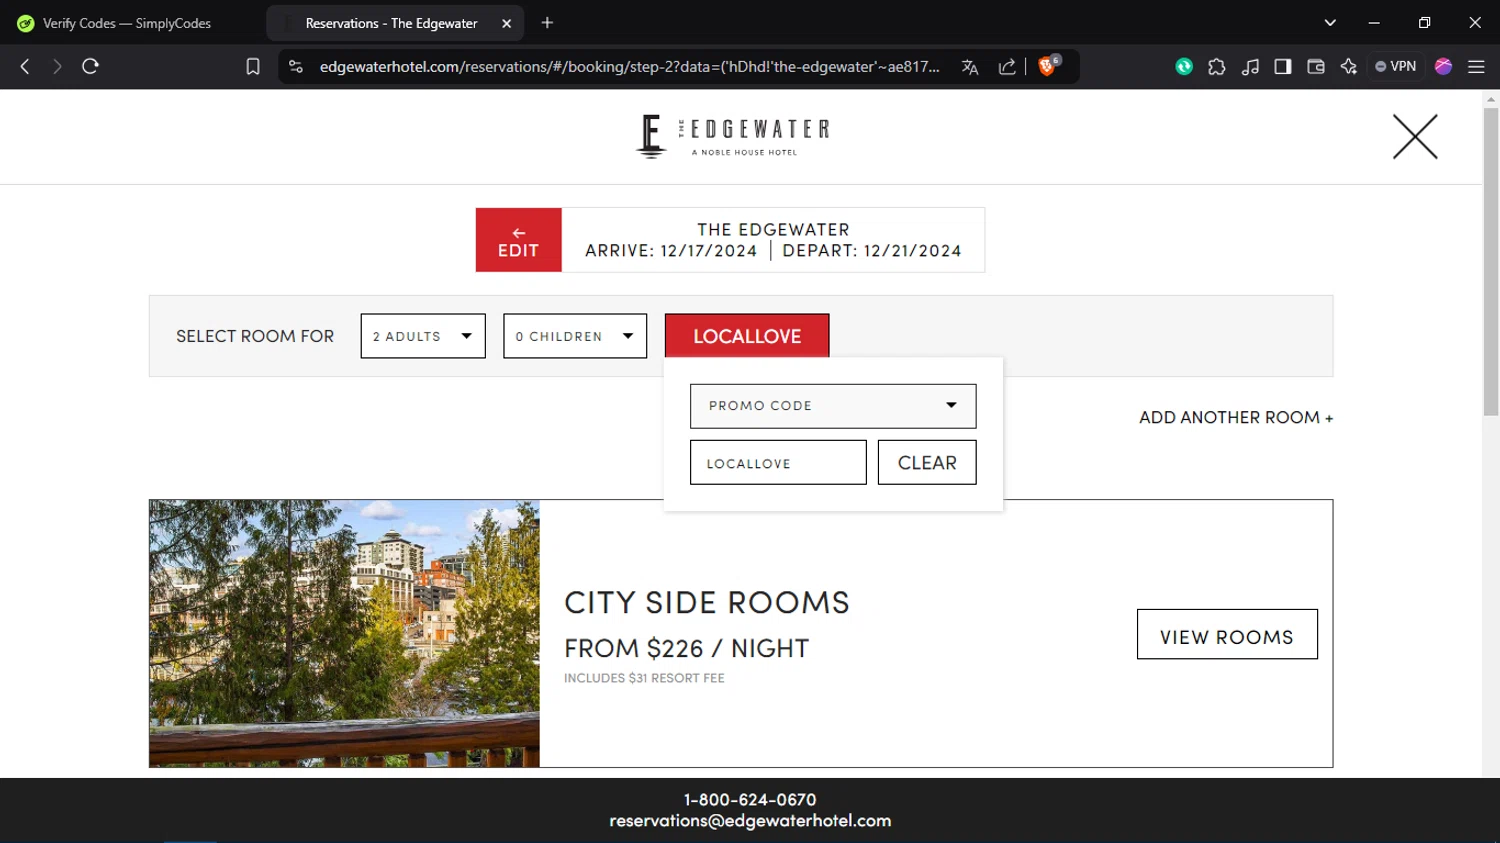This screenshot has width=1500, height=843.
Task: Open the VPN button
Action: click(1396, 67)
